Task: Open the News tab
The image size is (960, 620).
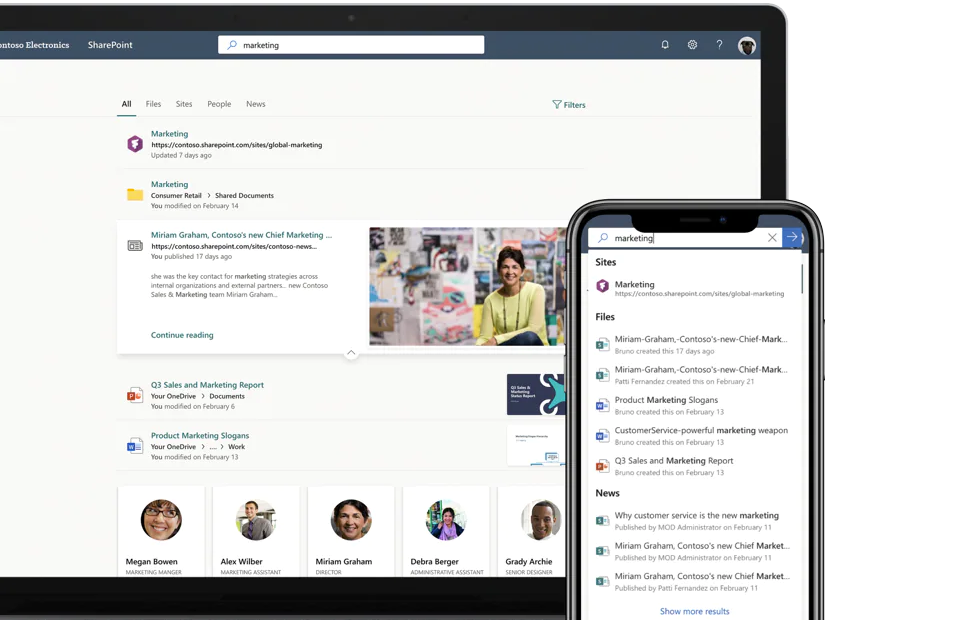Action: coord(255,103)
